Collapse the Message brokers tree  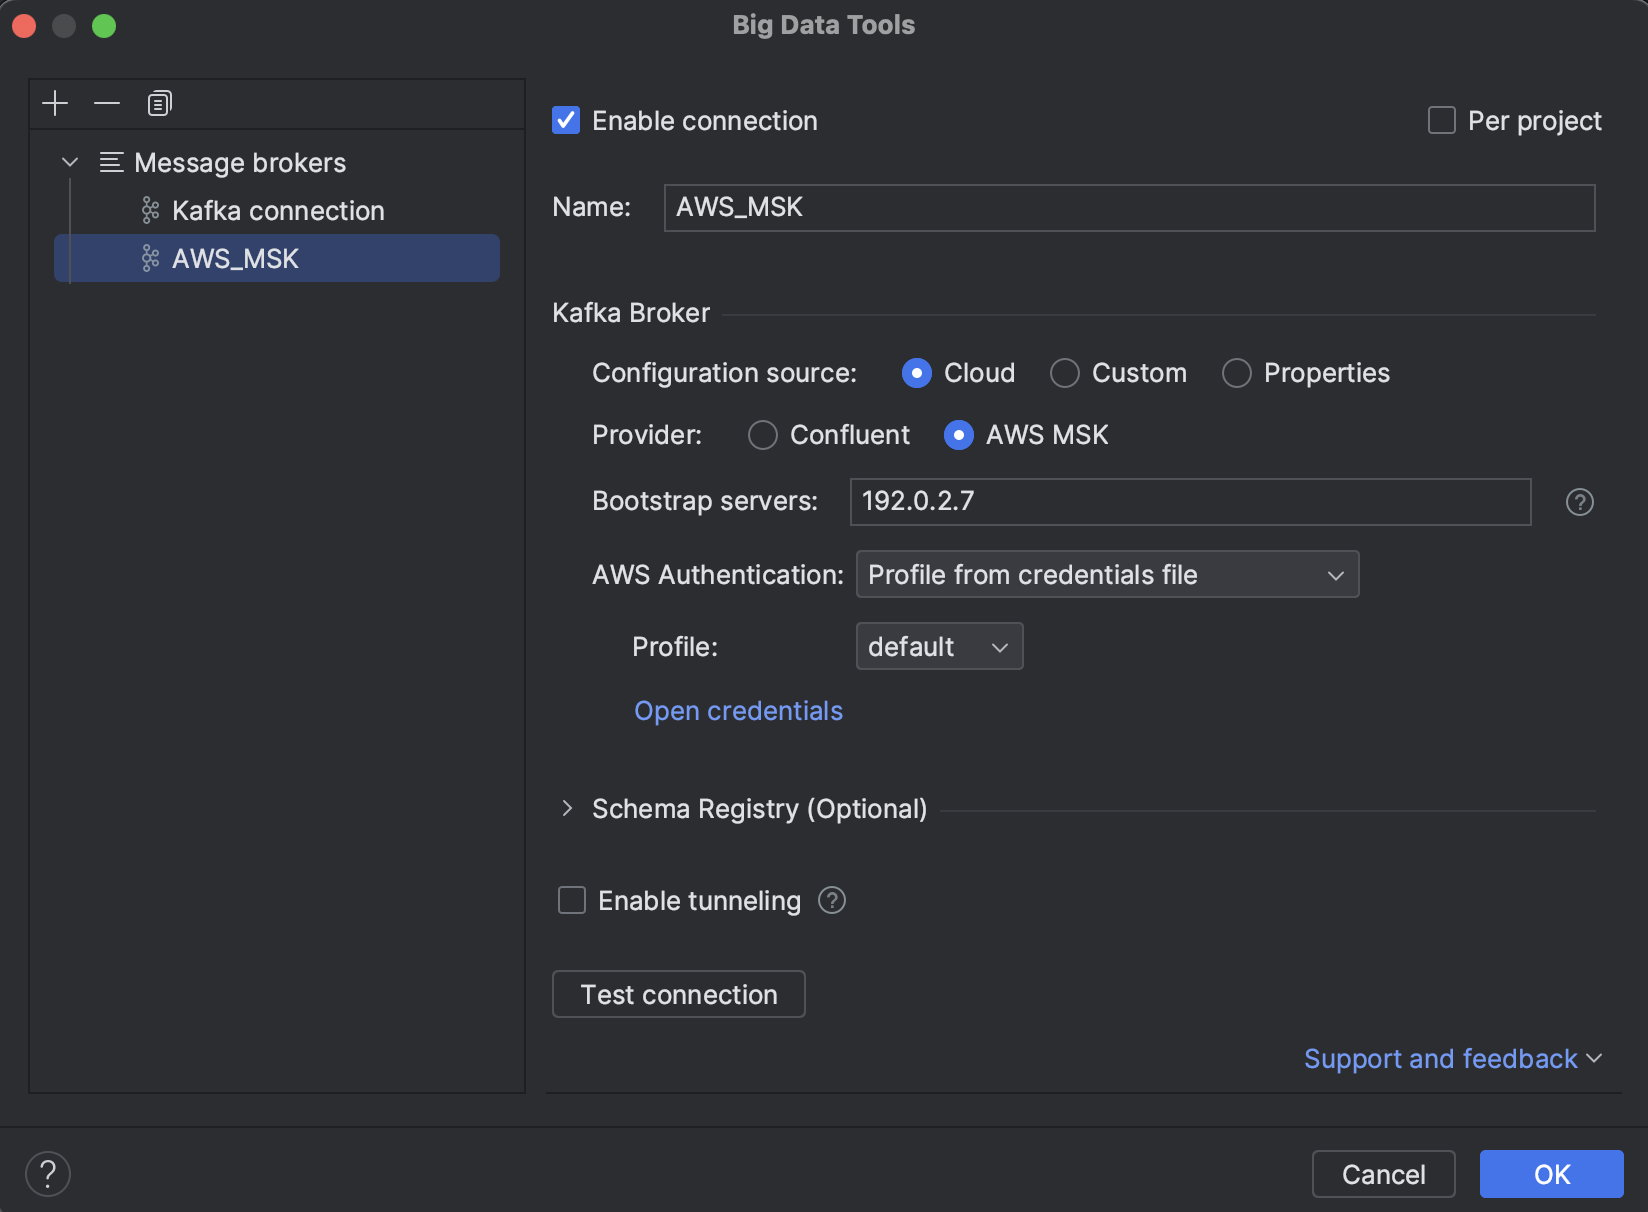coord(69,162)
